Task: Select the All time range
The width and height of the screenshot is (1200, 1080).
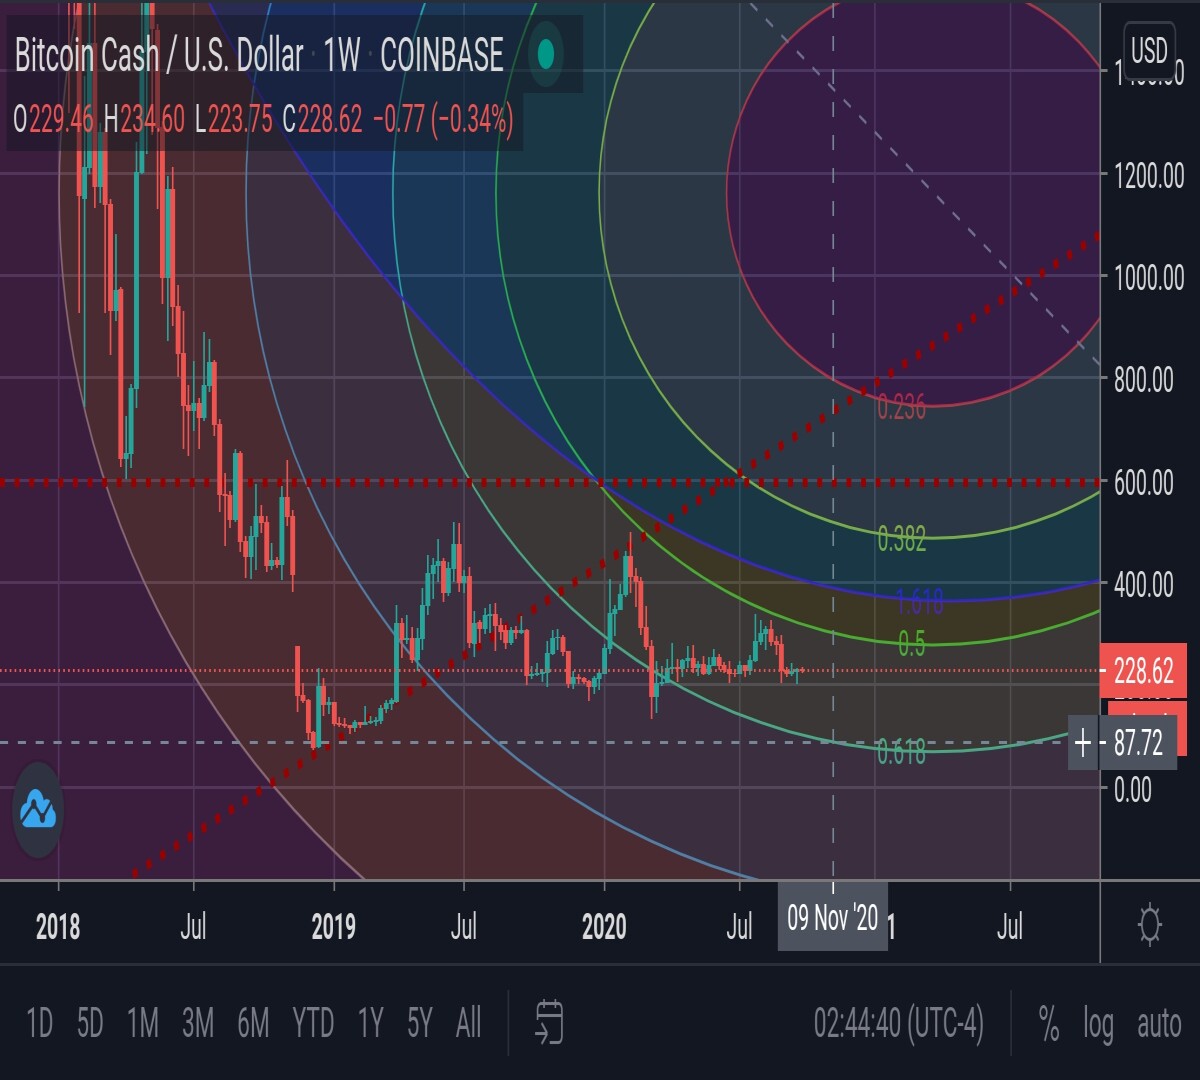Action: click(x=468, y=1023)
